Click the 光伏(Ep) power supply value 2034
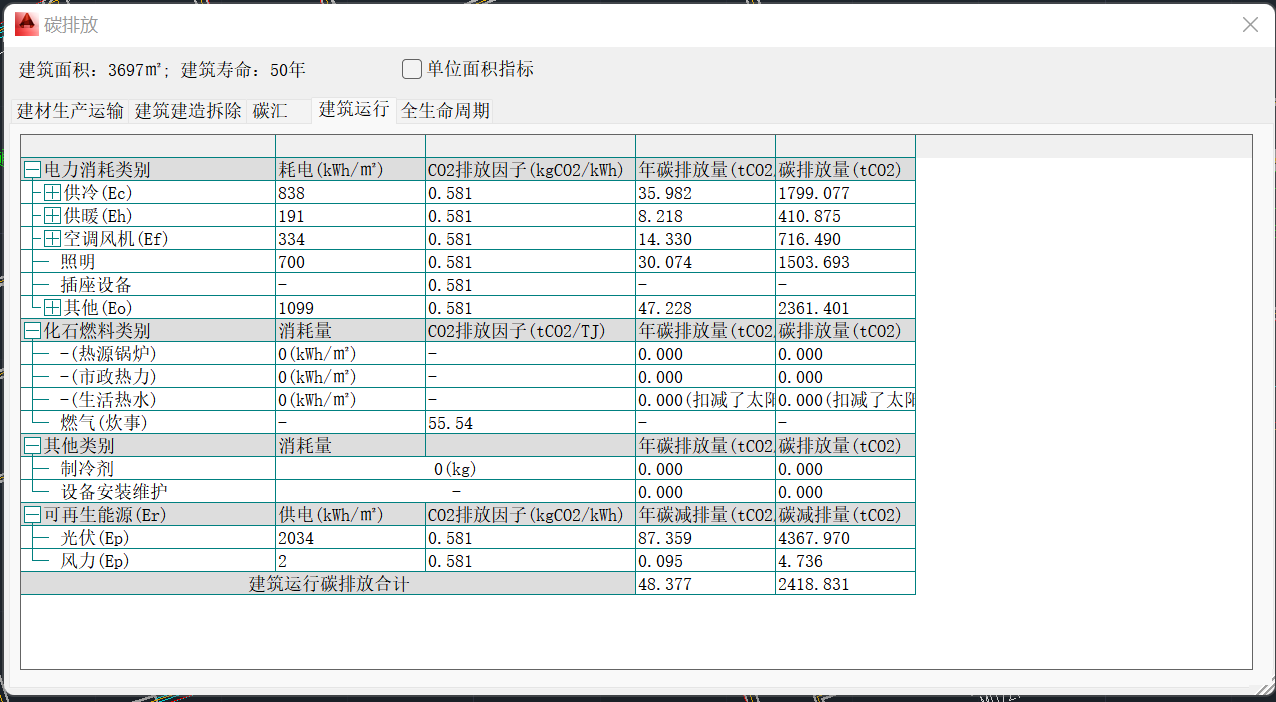The width and height of the screenshot is (1276, 702). coord(297,538)
